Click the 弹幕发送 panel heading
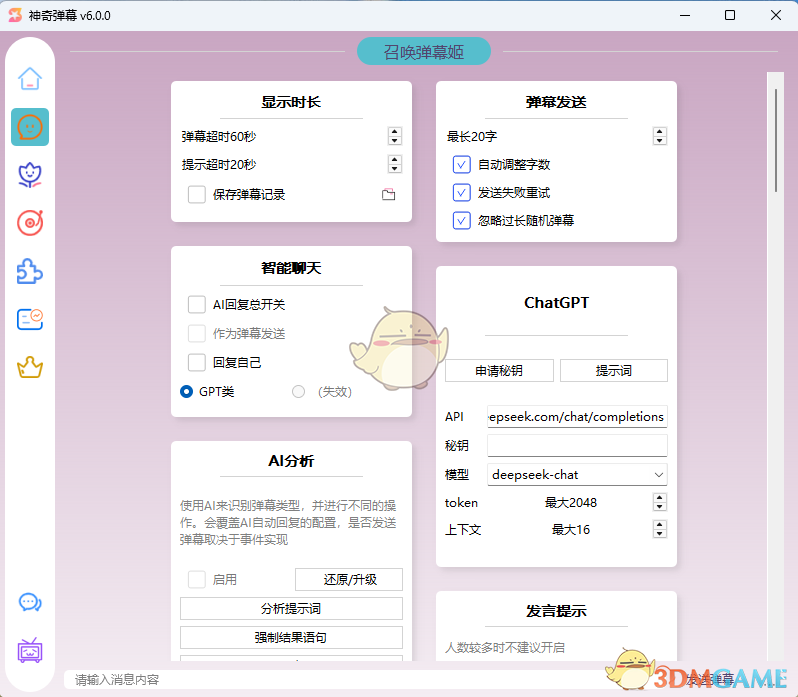The height and width of the screenshot is (697, 798). (x=556, y=102)
